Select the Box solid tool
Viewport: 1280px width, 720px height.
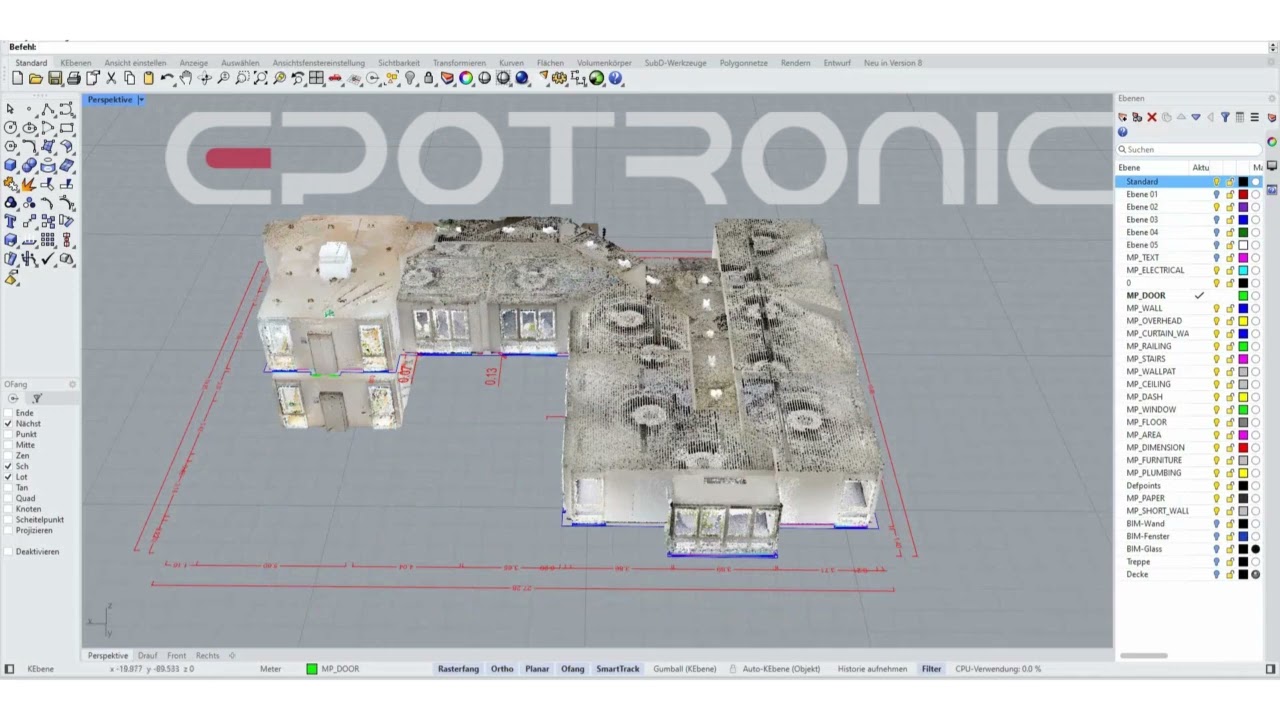(10, 165)
